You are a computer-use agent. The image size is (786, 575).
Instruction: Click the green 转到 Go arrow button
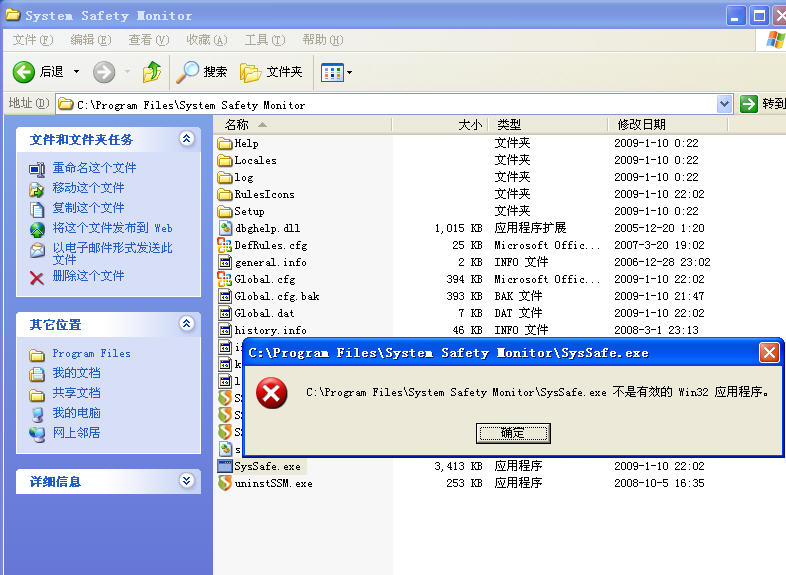coord(749,104)
